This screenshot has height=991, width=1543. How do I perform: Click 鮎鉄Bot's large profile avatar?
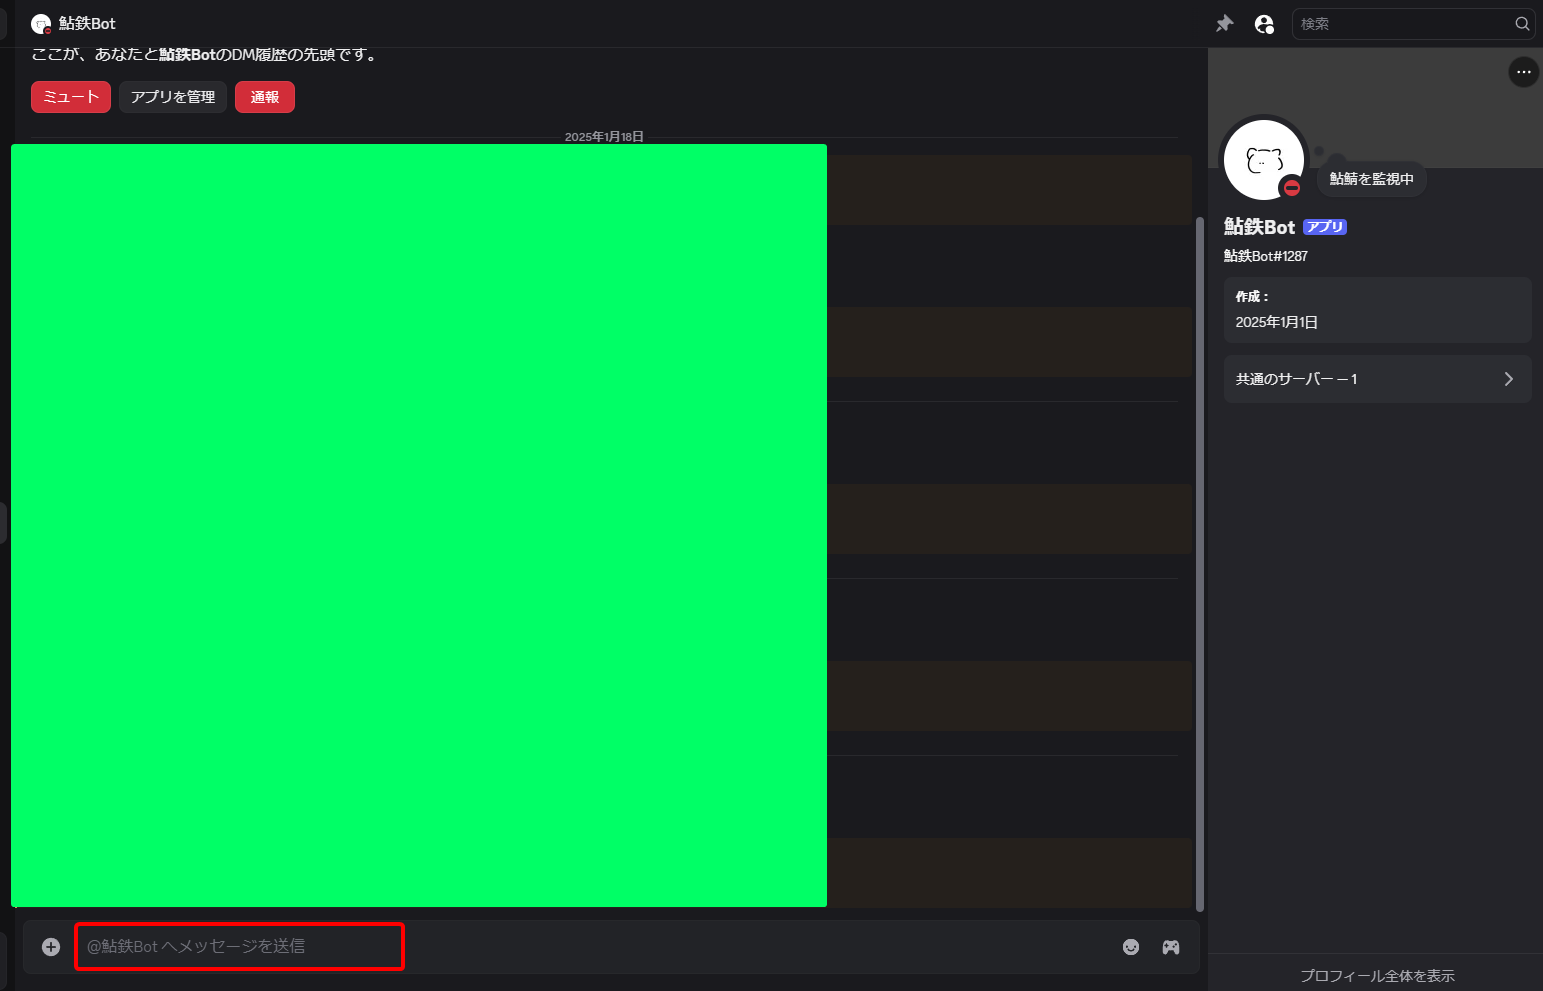tap(1263, 159)
